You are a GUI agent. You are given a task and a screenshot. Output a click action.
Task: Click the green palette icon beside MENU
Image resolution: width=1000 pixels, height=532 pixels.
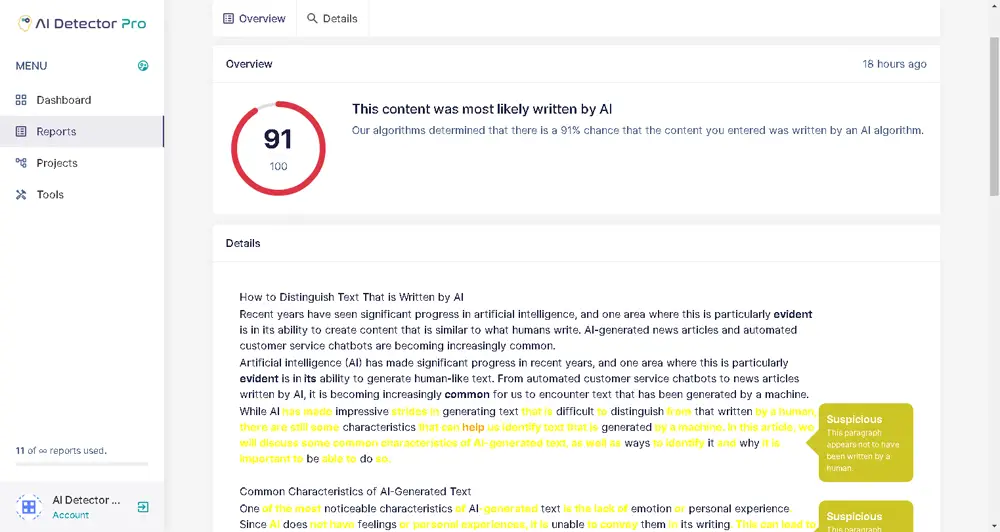[x=143, y=66]
